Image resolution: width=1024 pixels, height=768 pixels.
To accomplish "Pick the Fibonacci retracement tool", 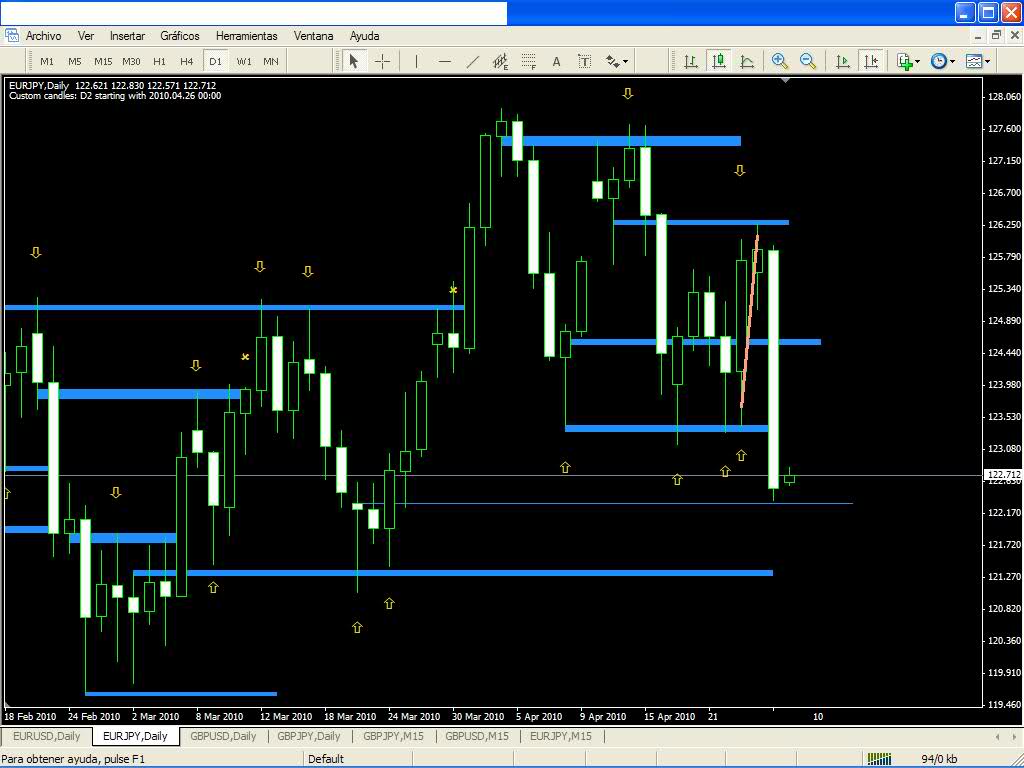I will [529, 61].
